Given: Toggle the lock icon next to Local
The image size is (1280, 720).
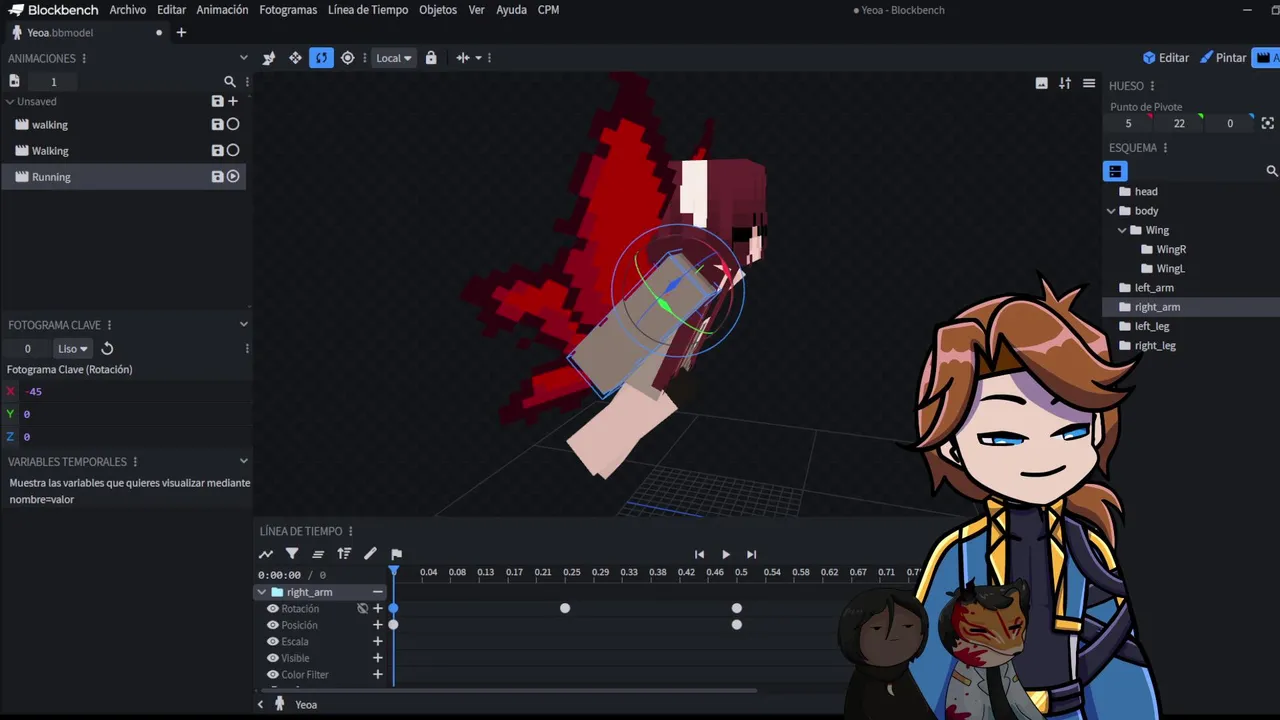Looking at the screenshot, I should tap(431, 58).
